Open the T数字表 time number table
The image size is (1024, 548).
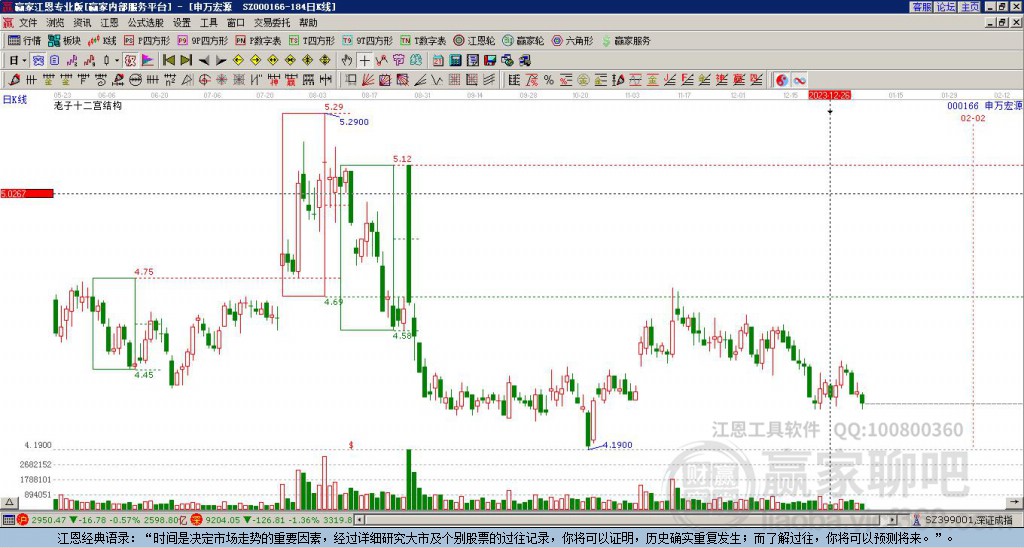(x=423, y=40)
